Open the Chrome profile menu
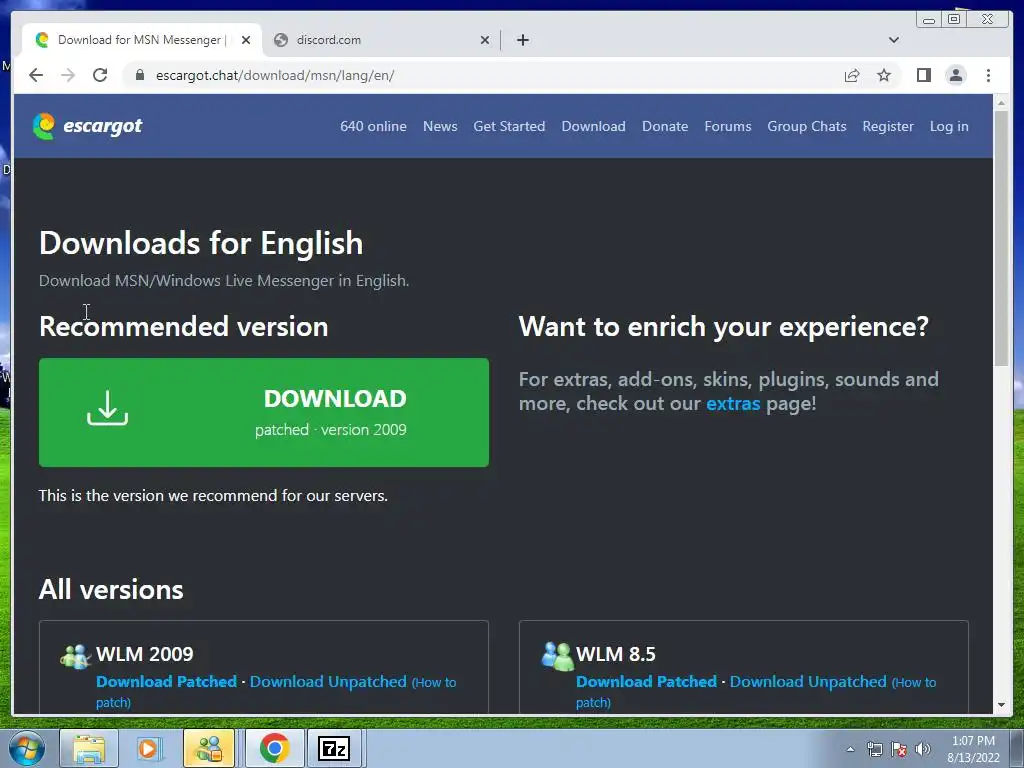This screenshot has height=768, width=1024. [955, 75]
